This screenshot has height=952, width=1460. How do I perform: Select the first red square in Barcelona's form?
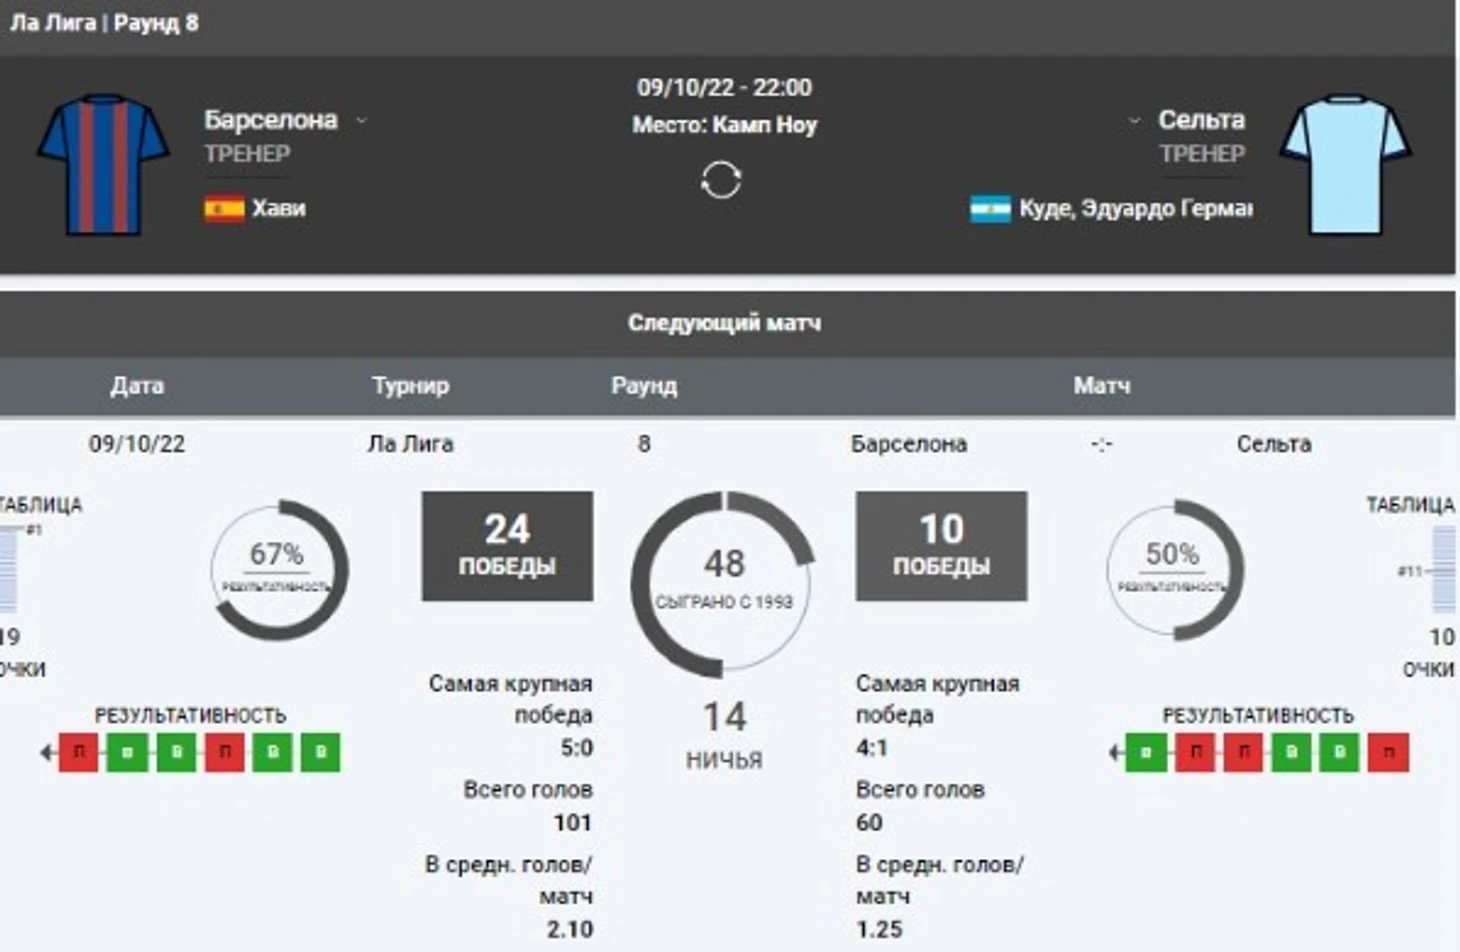79,752
